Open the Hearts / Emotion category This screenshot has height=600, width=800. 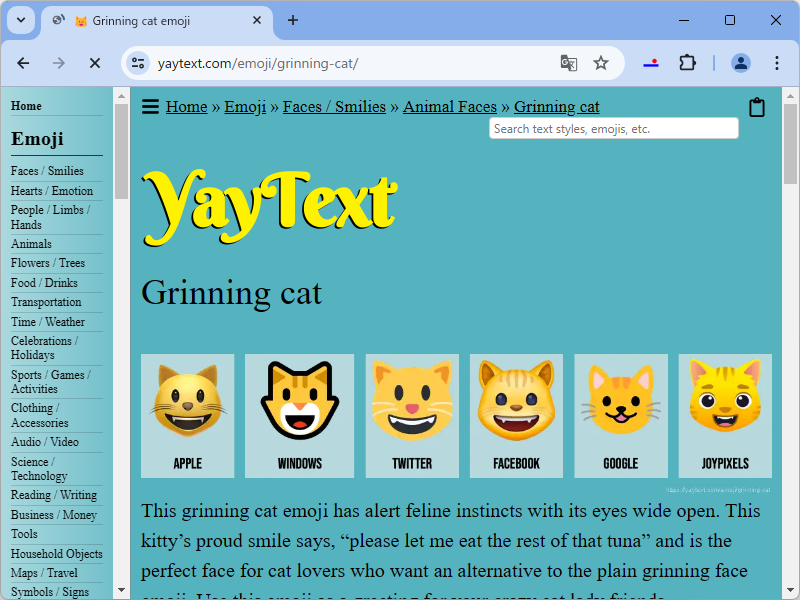pyautogui.click(x=52, y=190)
